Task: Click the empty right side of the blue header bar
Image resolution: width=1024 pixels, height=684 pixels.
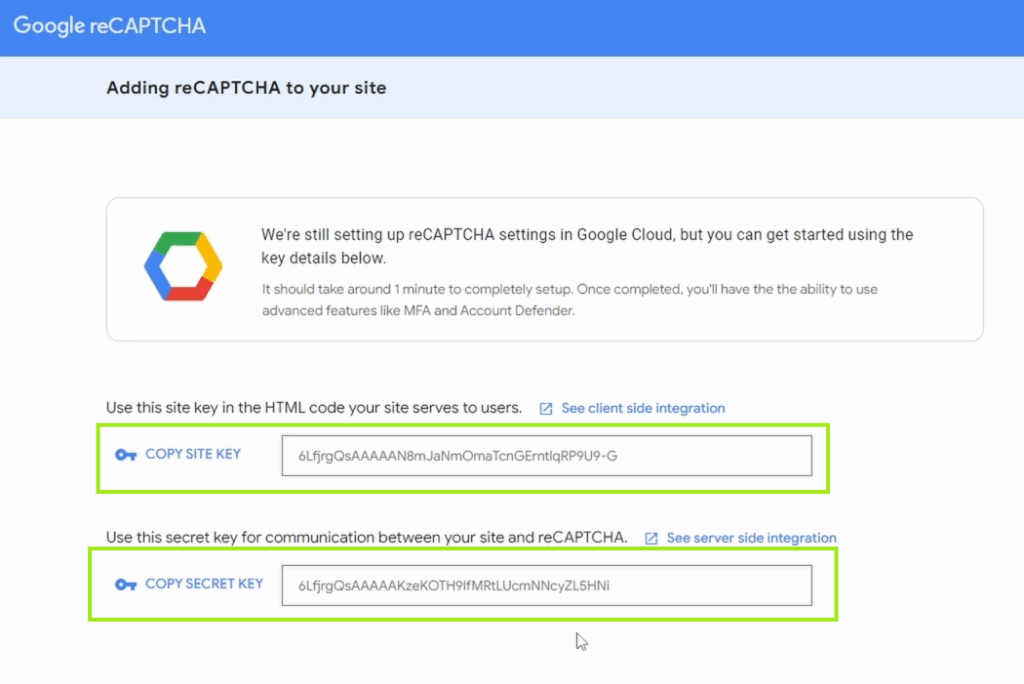Action: (x=700, y=27)
